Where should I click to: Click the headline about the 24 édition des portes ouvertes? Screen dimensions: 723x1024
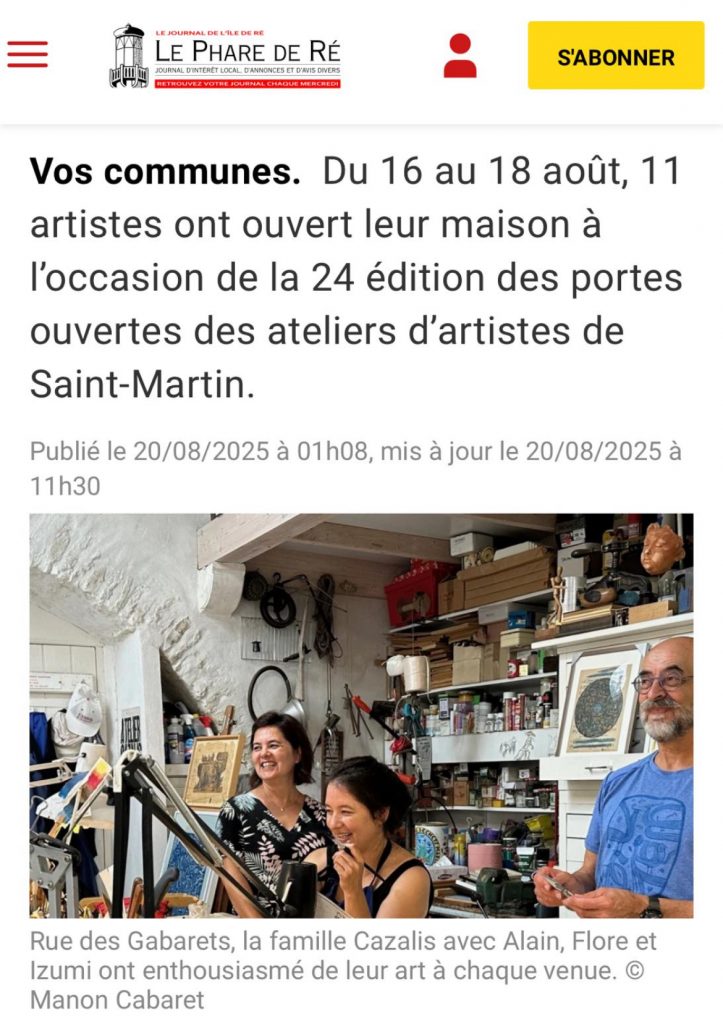tap(357, 278)
